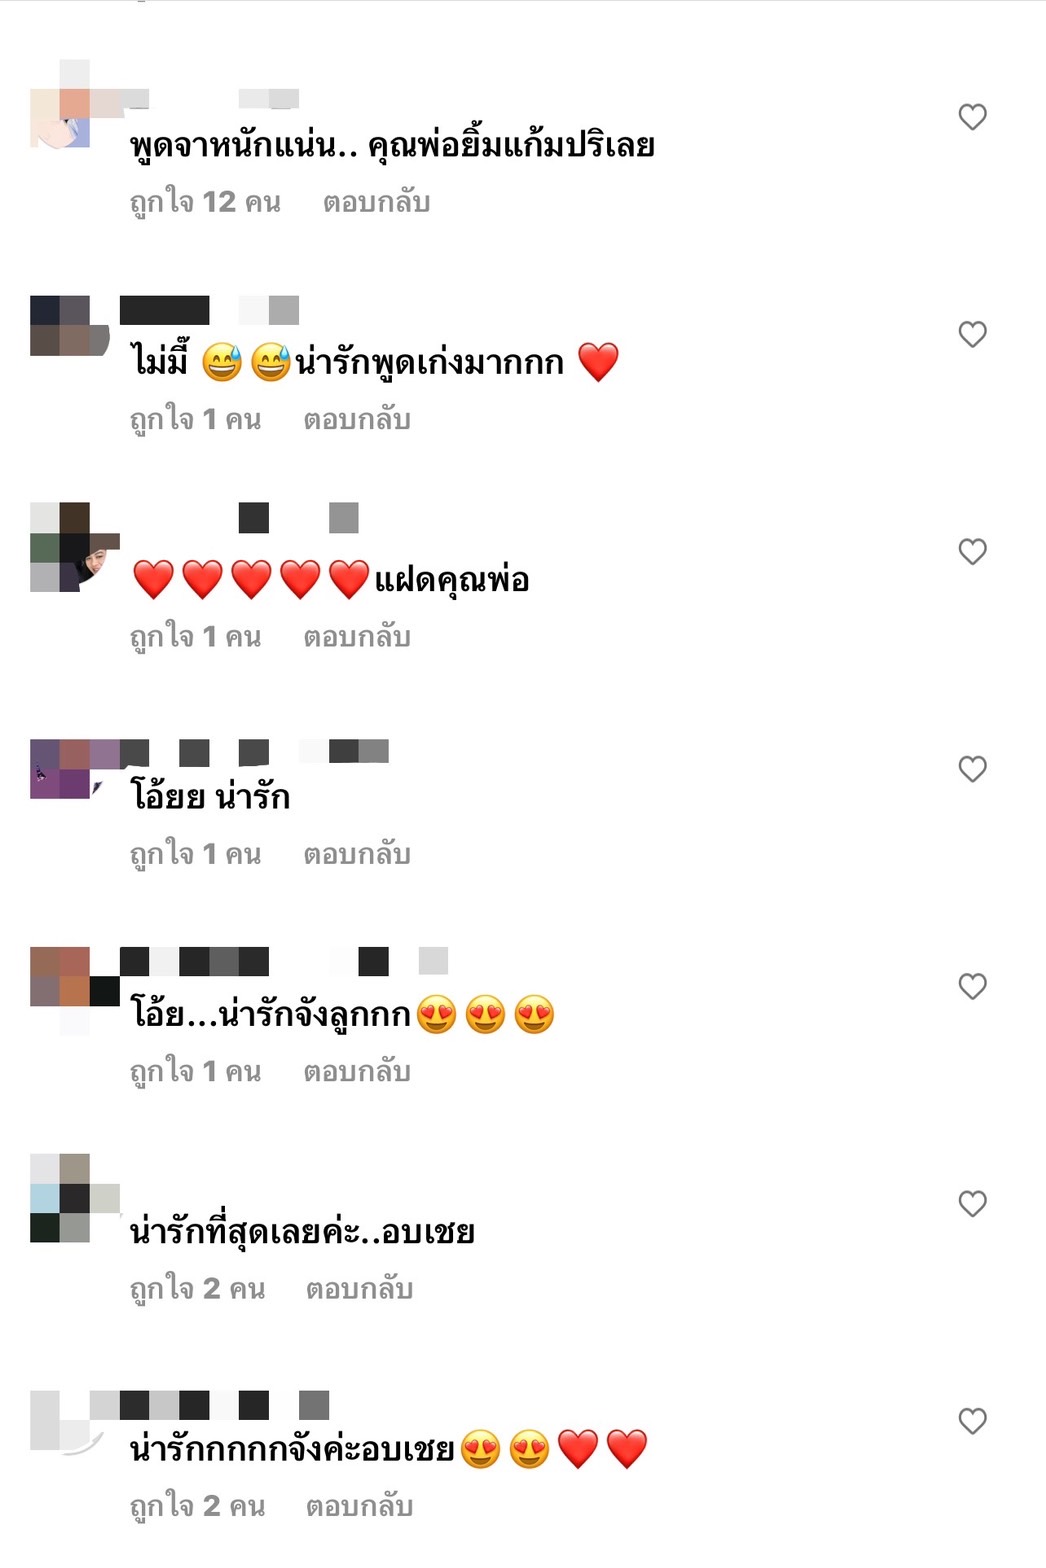1046x1568 pixels.
Task: Open 'ถูกใจ 2 คน' under 'น่ารักที่สุดเลยค่ะ..อบเชย'
Action: (197, 1288)
